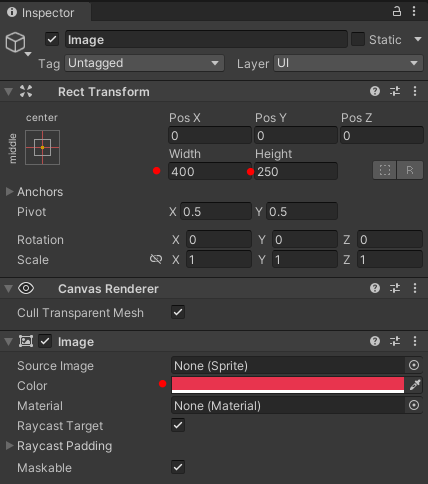
Task: Open Material object picker
Action: [414, 405]
